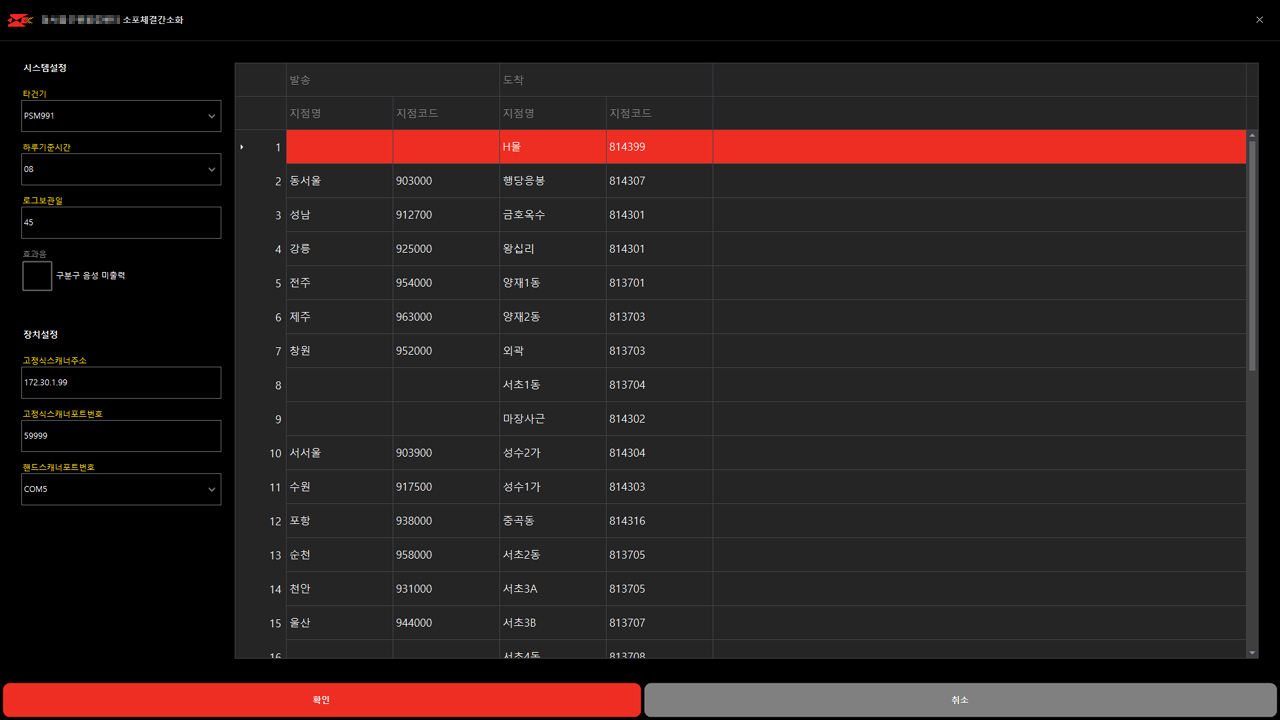Click the 지정코드 header under 발송
The height and width of the screenshot is (720, 1280).
coord(446,113)
